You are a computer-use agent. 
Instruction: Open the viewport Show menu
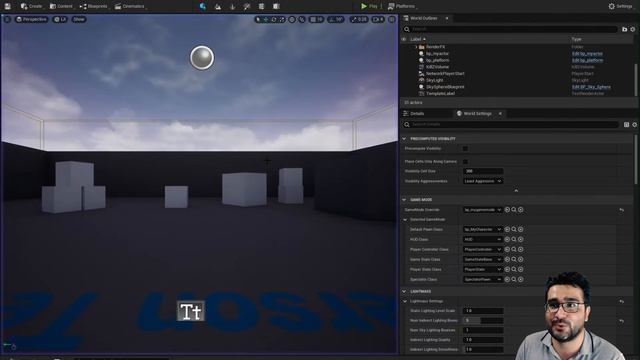(x=79, y=19)
